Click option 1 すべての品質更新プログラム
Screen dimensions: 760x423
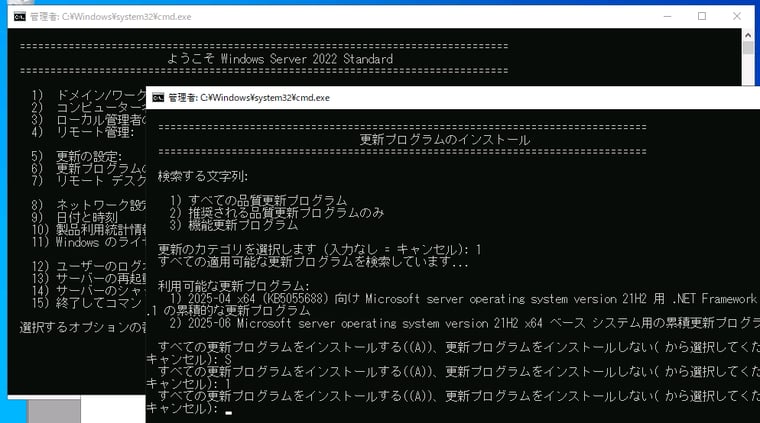tap(259, 201)
